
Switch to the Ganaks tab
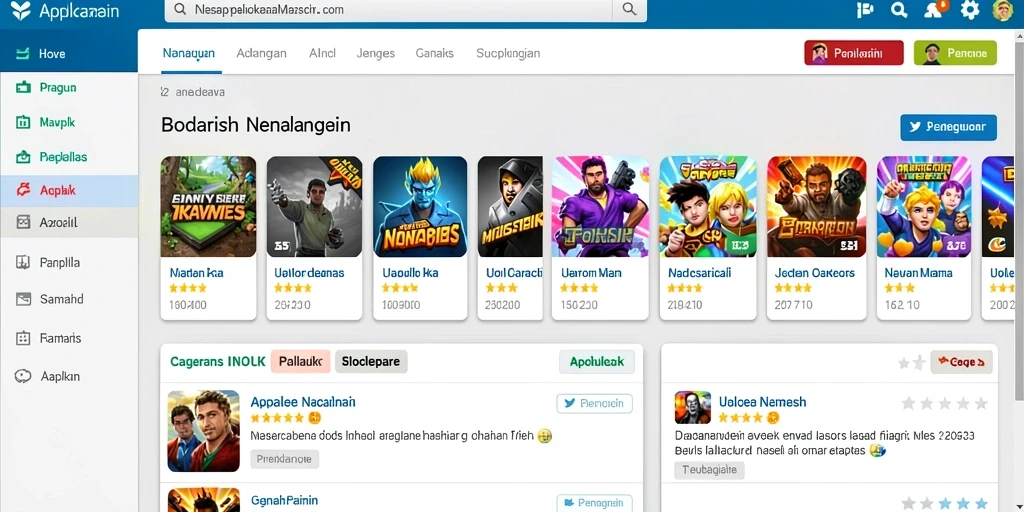point(434,53)
